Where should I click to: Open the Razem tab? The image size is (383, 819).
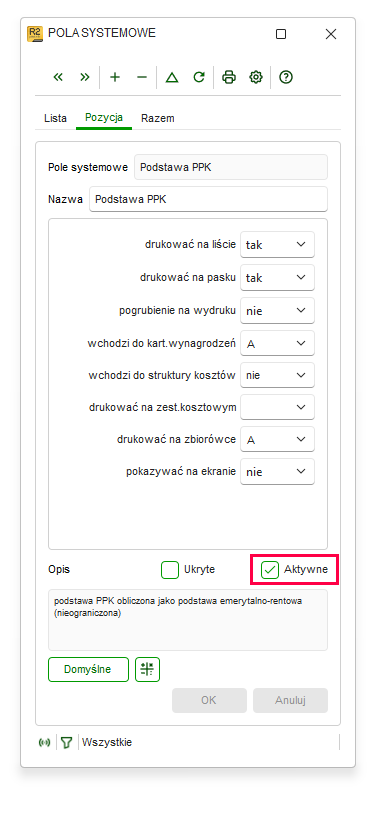158,118
